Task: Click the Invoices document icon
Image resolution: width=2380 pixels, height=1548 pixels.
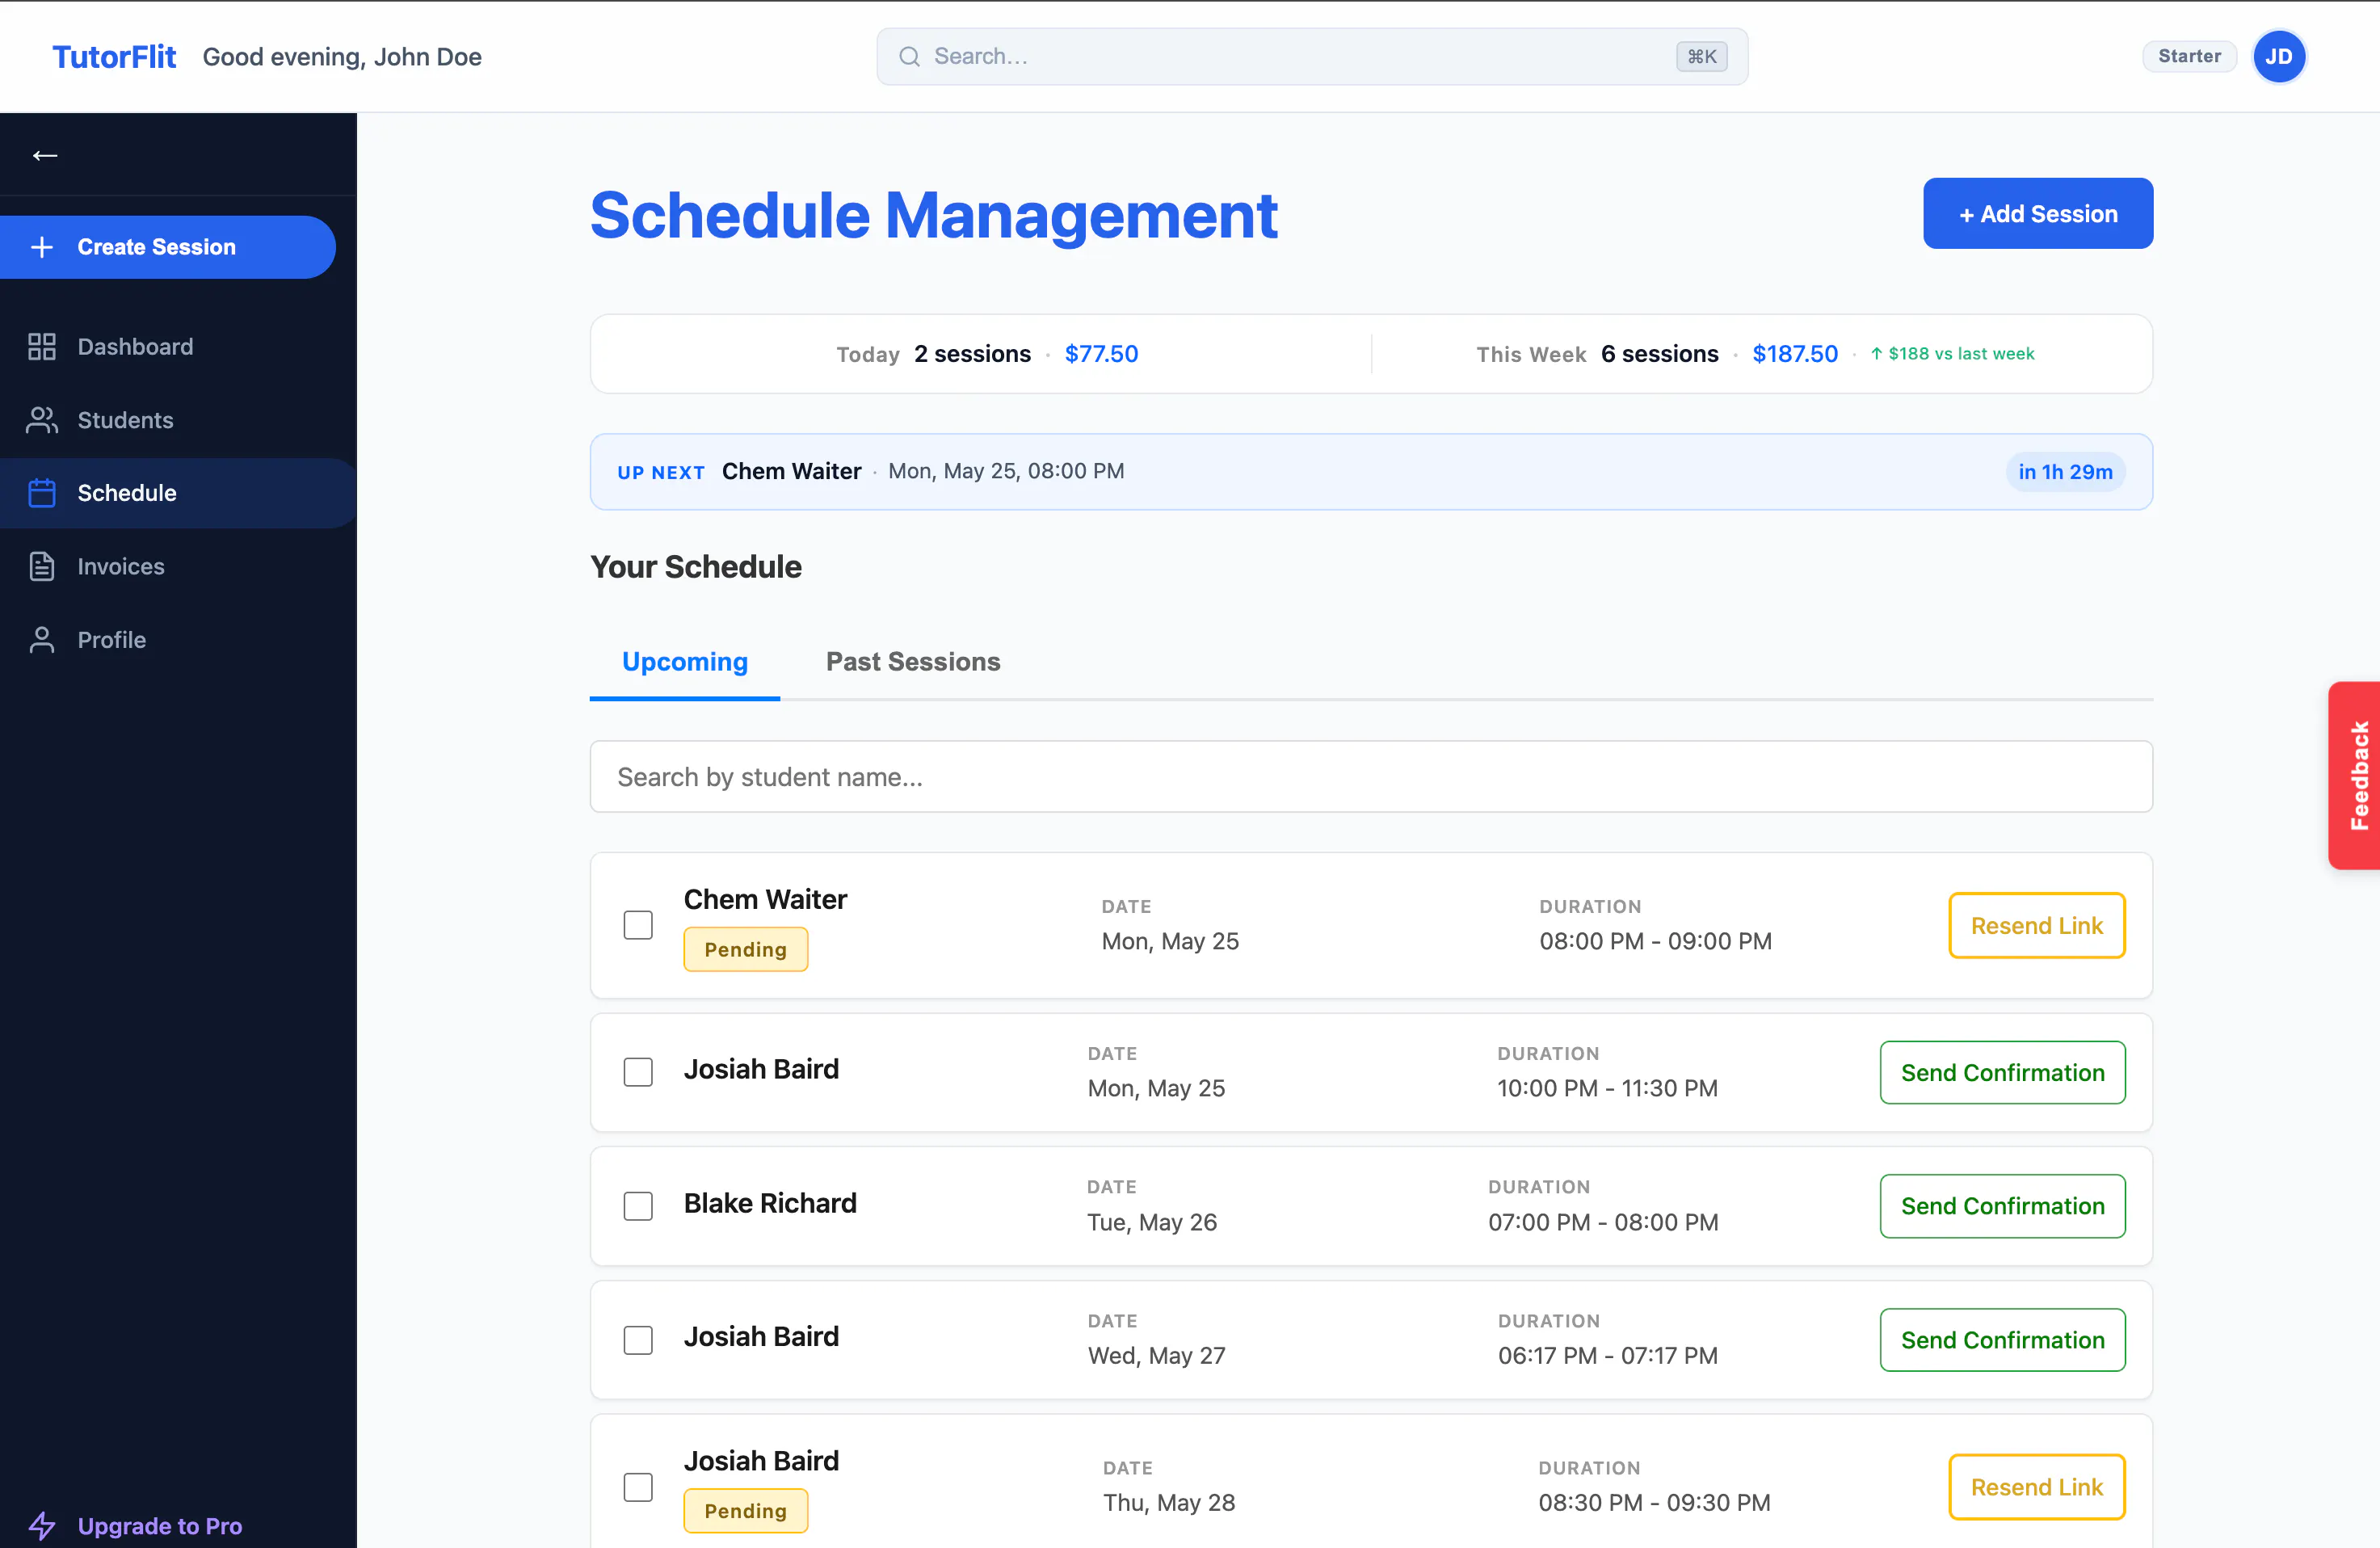Action: tap(41, 566)
